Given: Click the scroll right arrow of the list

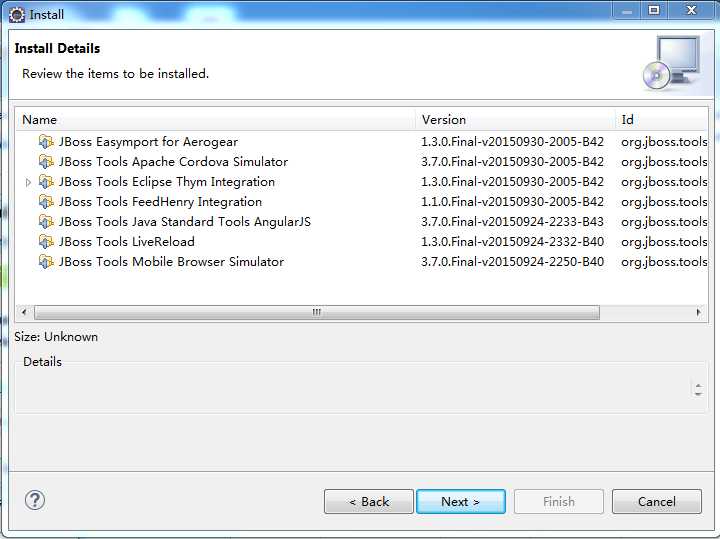Looking at the screenshot, I should (698, 312).
